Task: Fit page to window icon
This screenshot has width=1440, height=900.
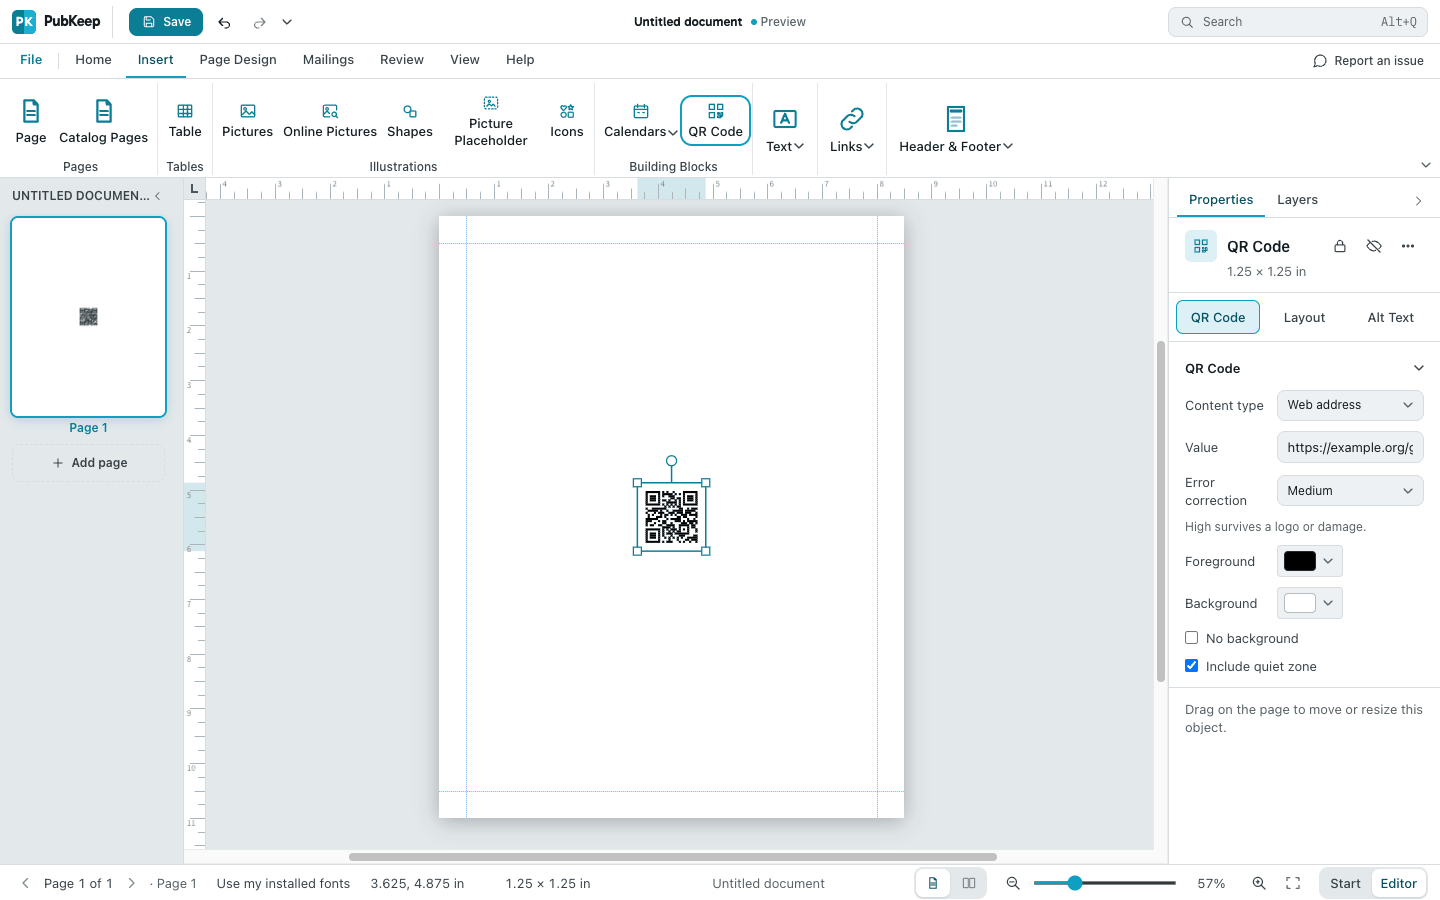Action: [1293, 883]
